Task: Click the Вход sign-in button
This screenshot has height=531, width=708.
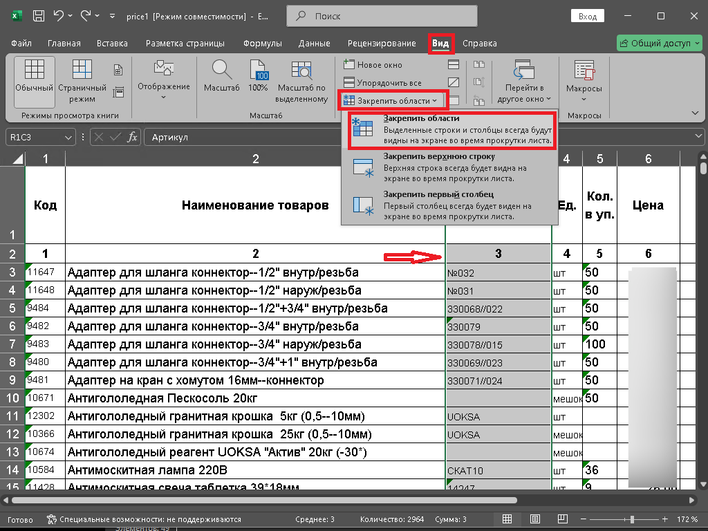Action: [587, 16]
